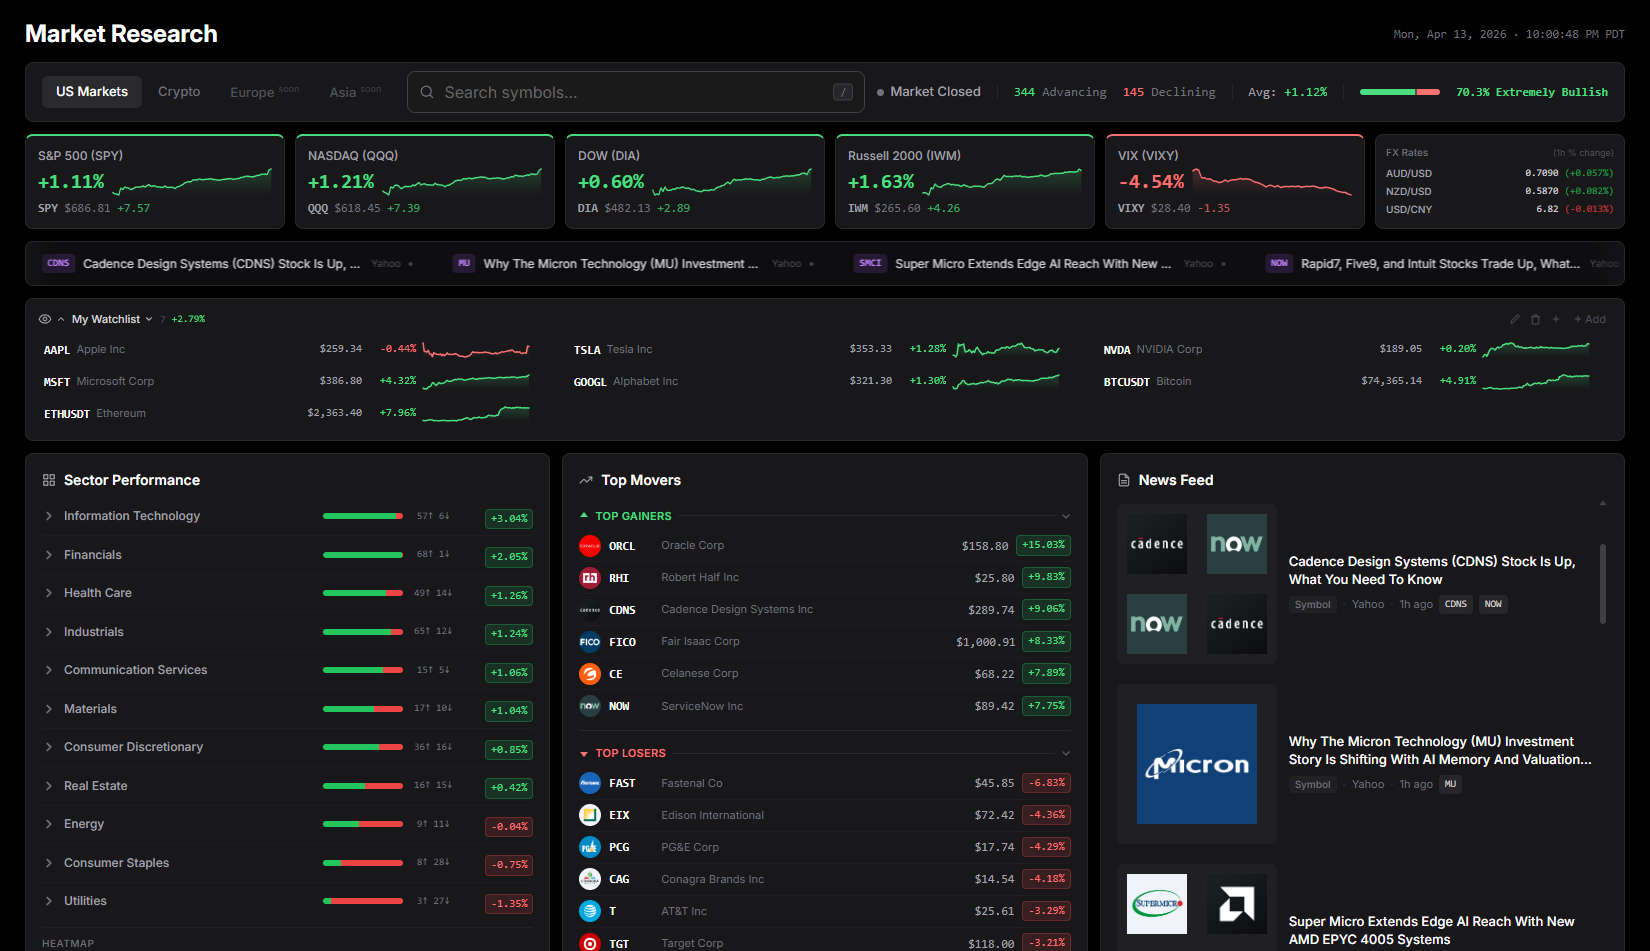Open the Micron ticker headline
The image size is (1650, 951).
tap(621, 264)
